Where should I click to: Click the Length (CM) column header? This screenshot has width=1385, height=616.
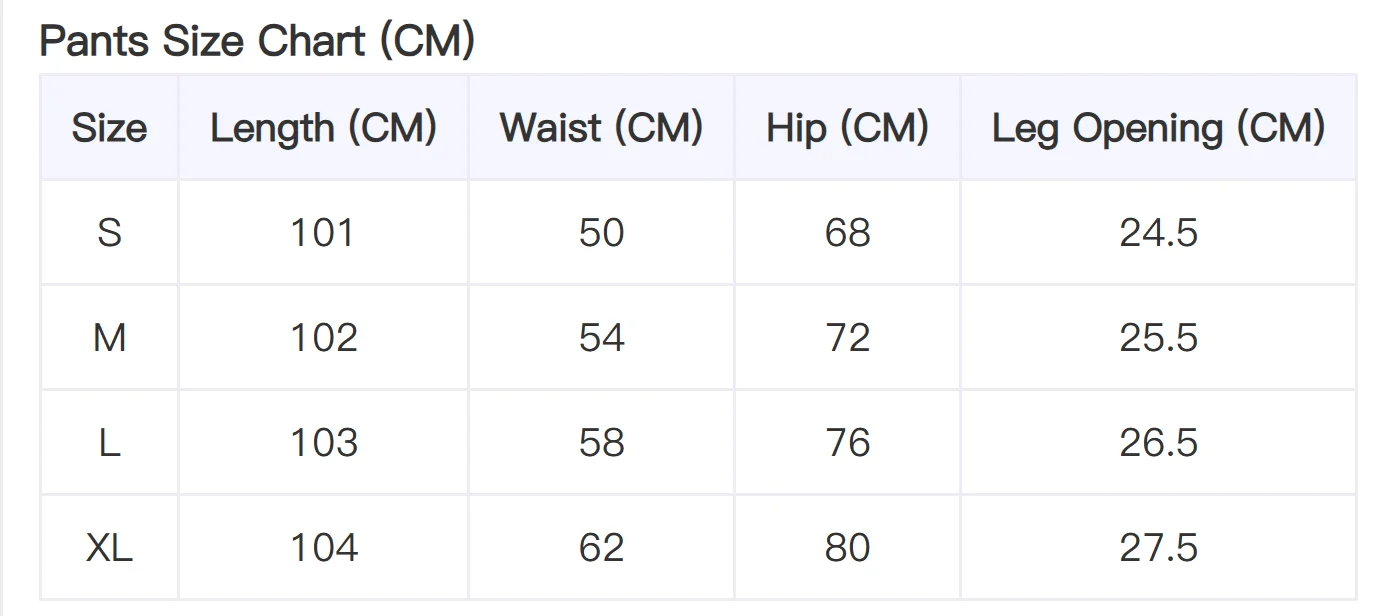pyautogui.click(x=323, y=128)
